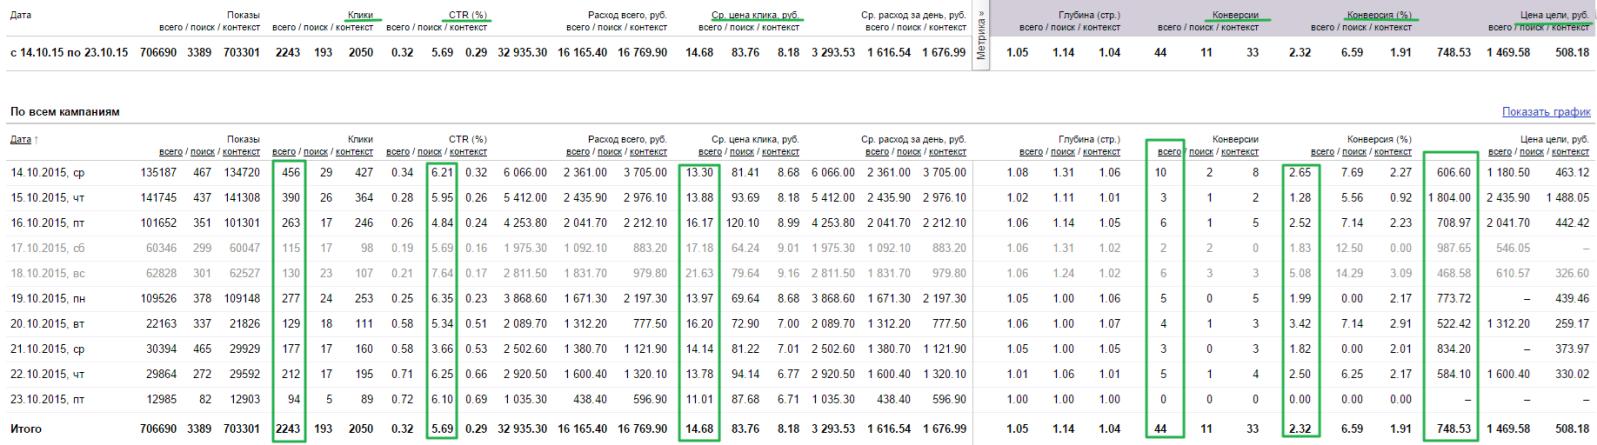Select the date row 20.10.2015, вт
1597x445 pixels.
pos(47,324)
